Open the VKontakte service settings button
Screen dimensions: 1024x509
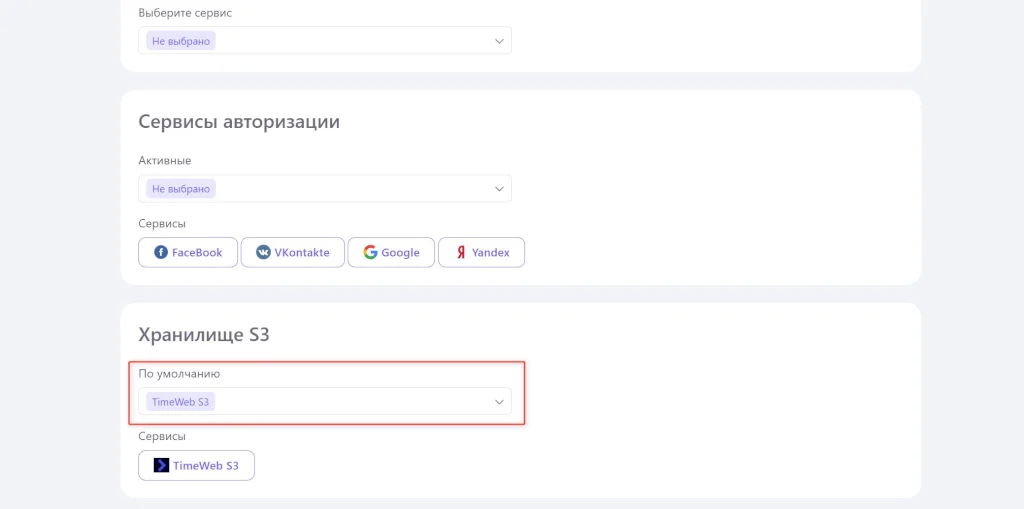click(x=293, y=253)
